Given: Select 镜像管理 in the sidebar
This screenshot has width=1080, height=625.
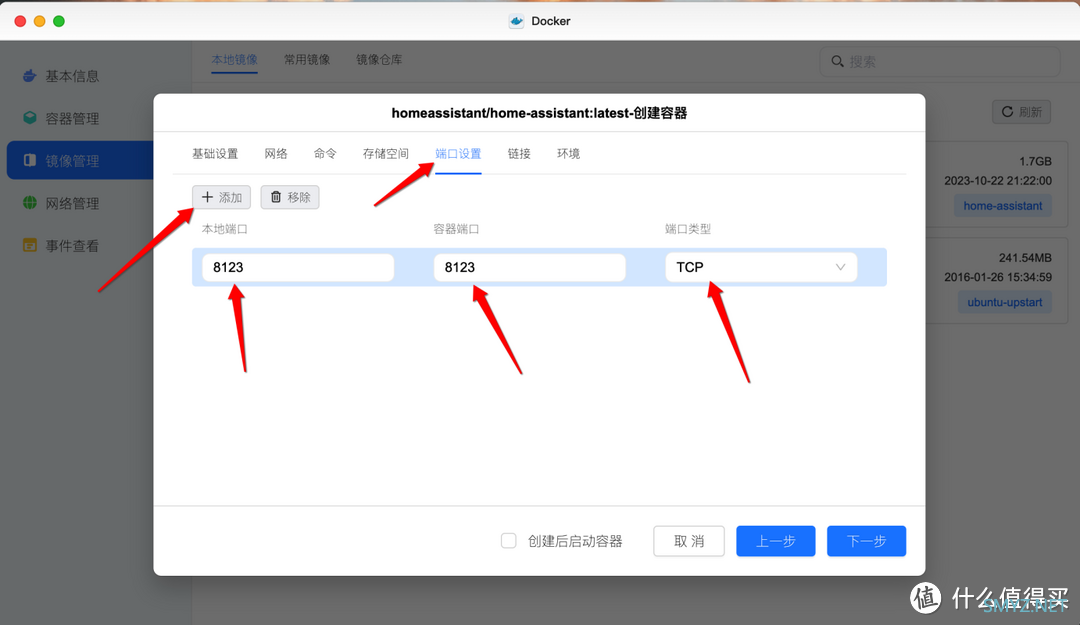Looking at the screenshot, I should (x=80, y=161).
